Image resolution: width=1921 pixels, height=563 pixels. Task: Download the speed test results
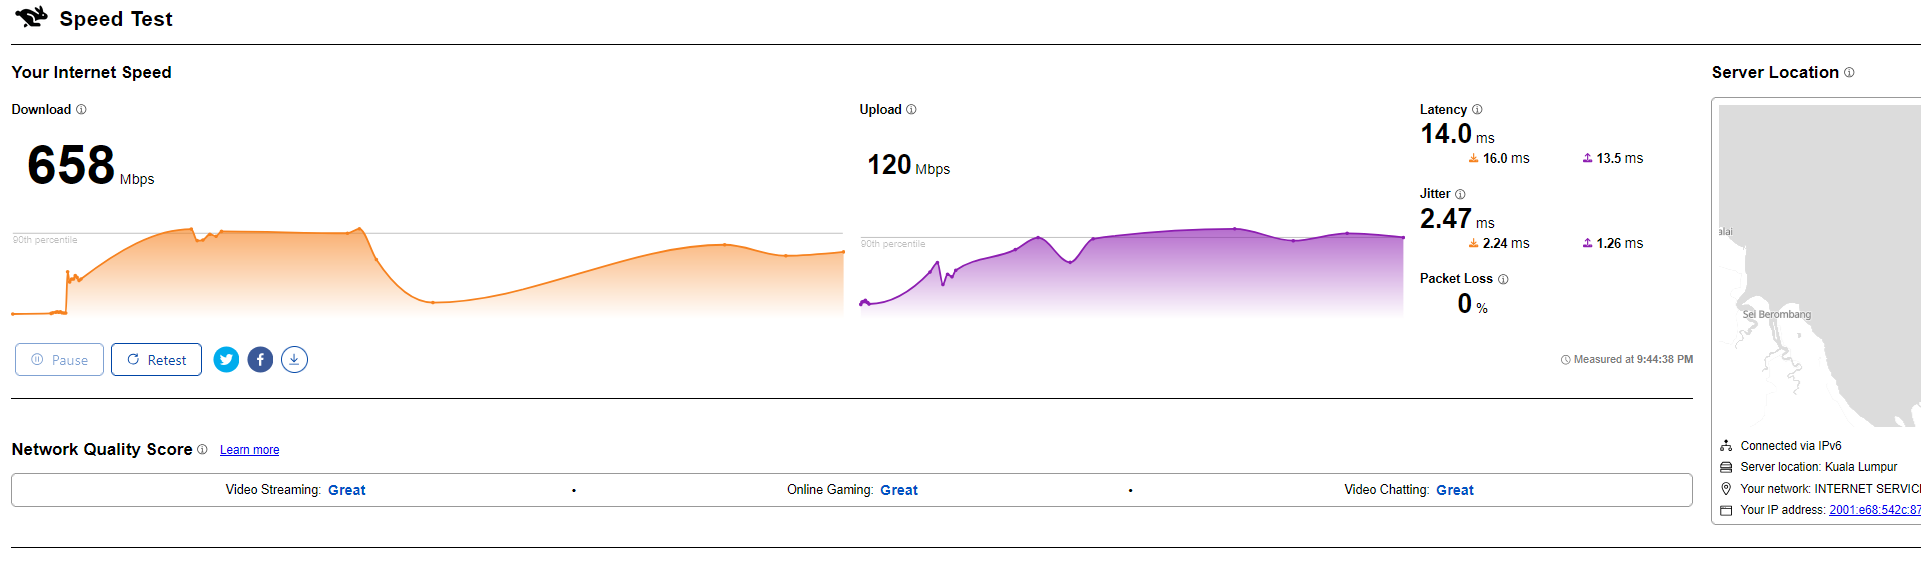(294, 360)
